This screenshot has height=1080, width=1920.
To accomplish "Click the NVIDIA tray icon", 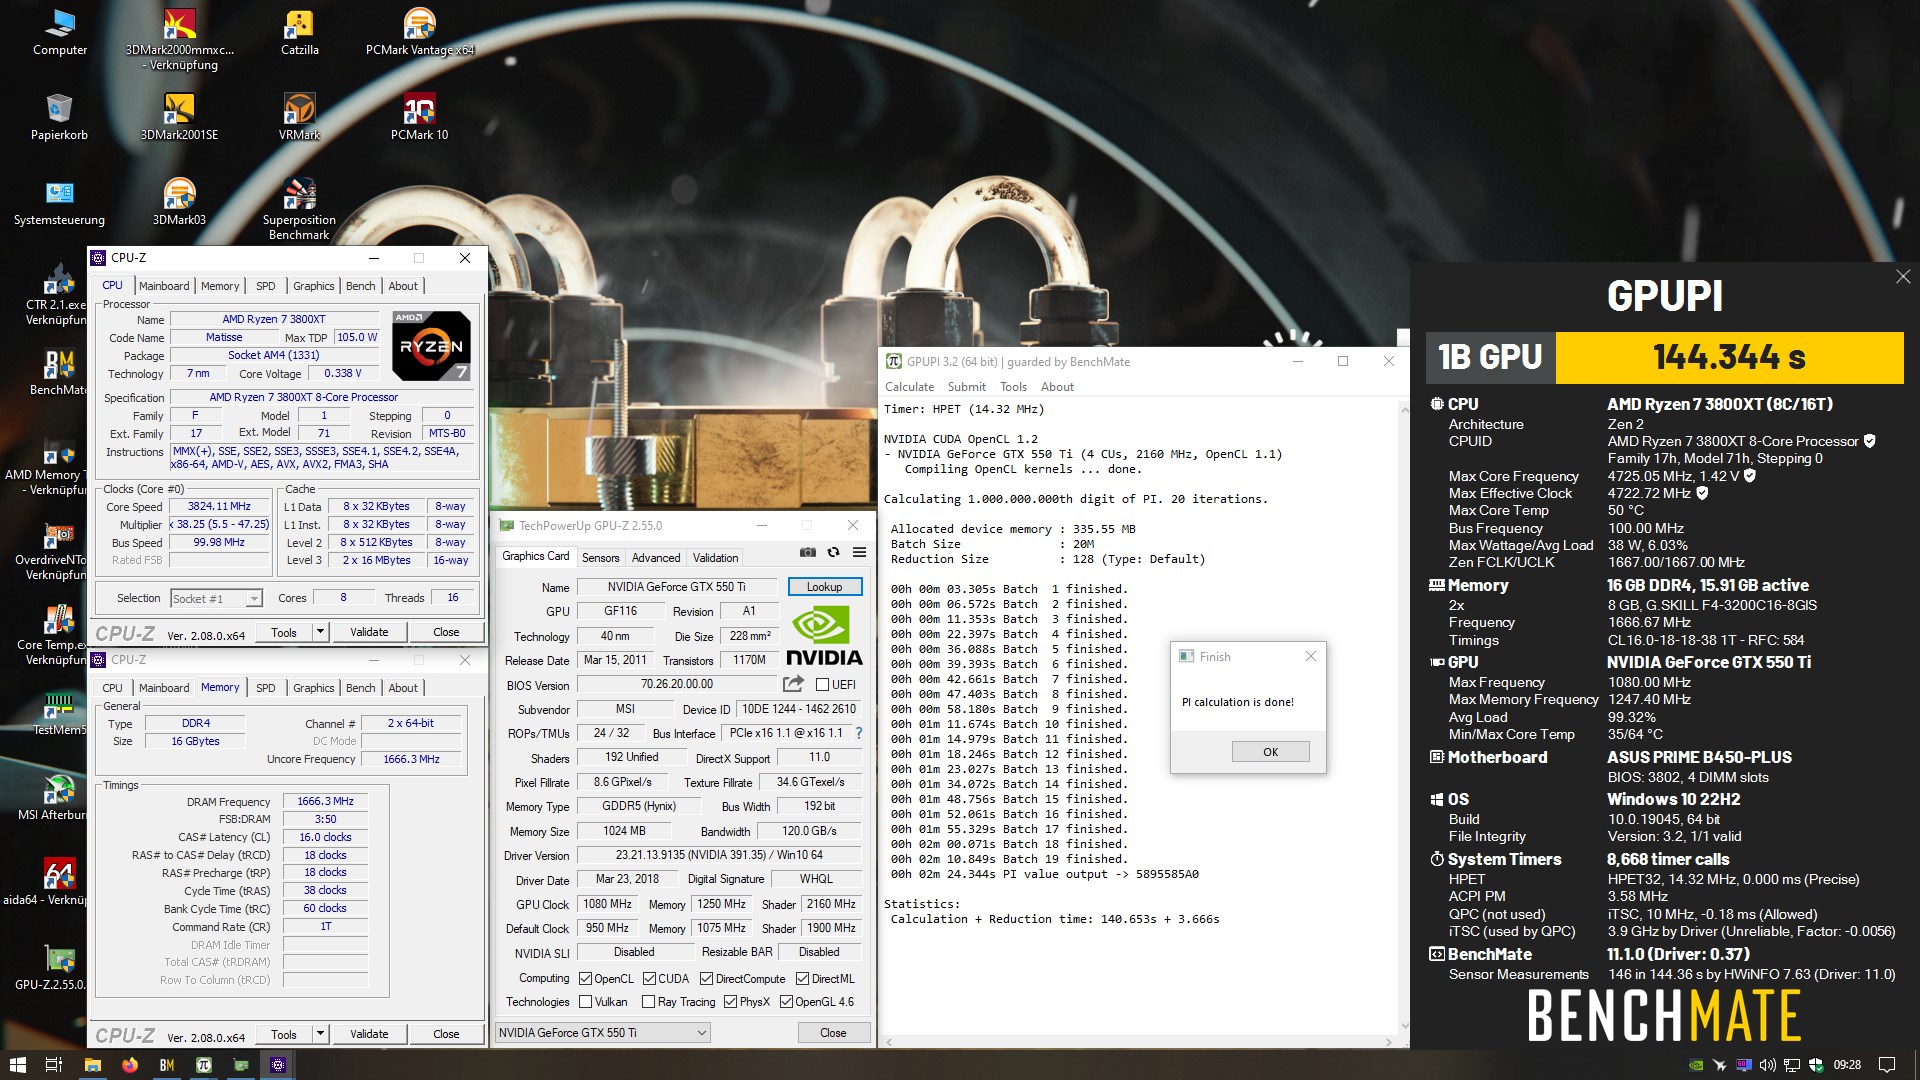I will coord(1696,1065).
